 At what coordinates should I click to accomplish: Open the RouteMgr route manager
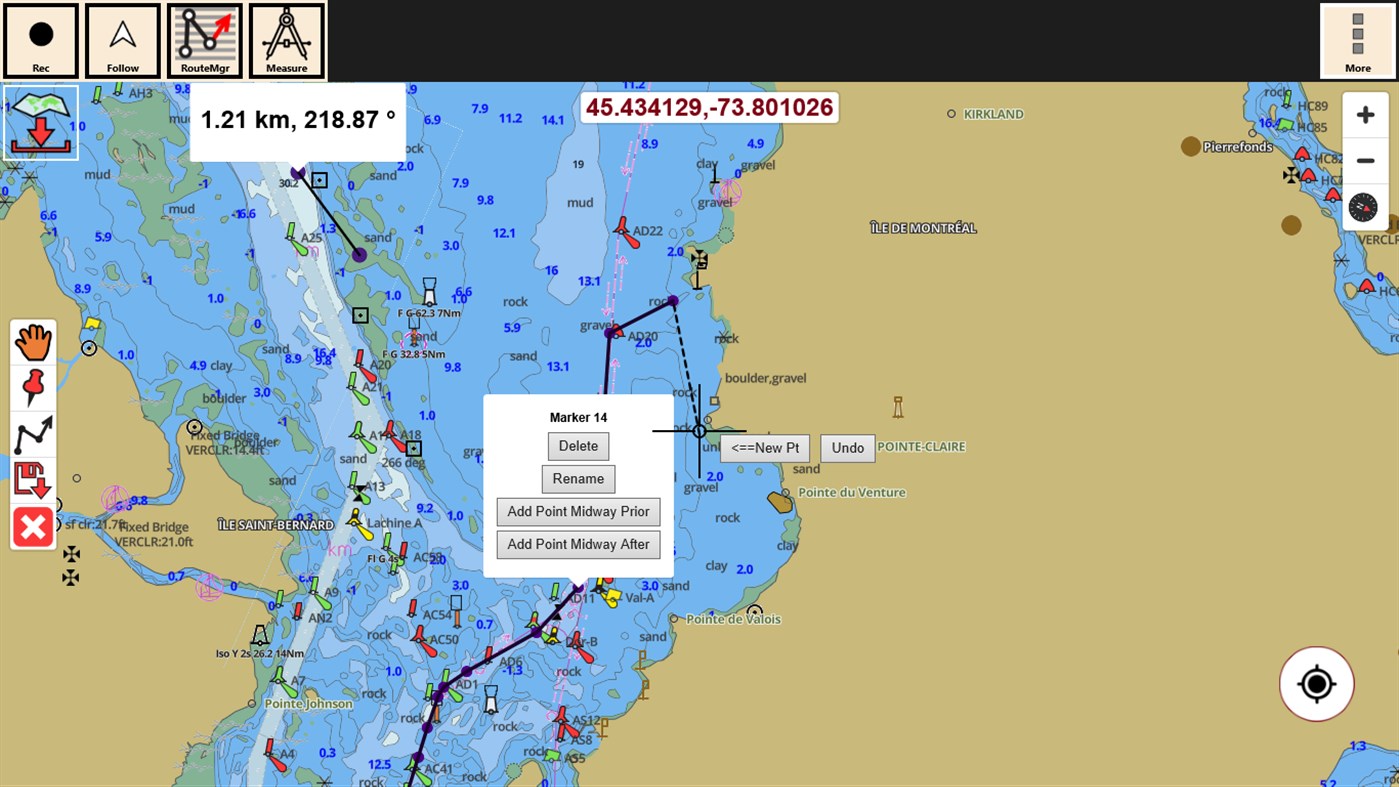pyautogui.click(x=204, y=40)
